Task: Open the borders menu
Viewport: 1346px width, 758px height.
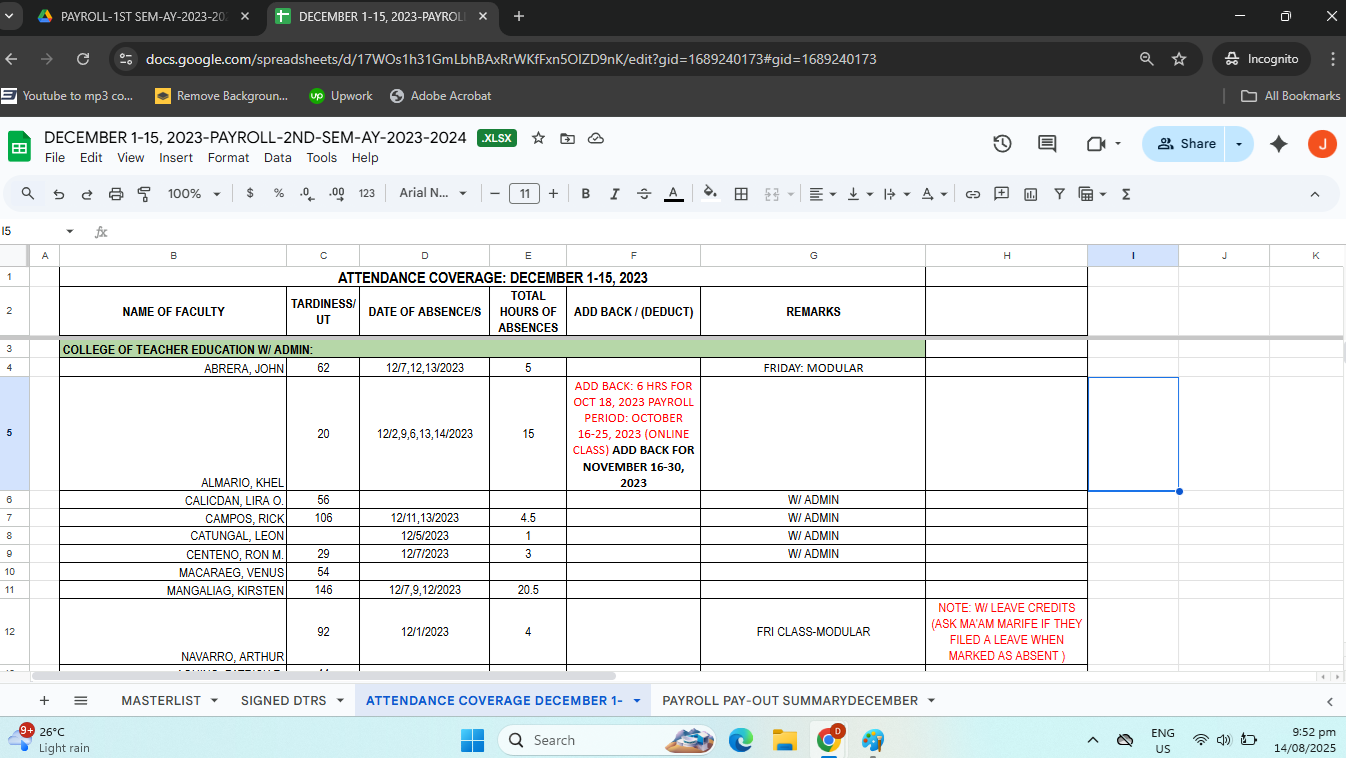Action: pos(741,194)
